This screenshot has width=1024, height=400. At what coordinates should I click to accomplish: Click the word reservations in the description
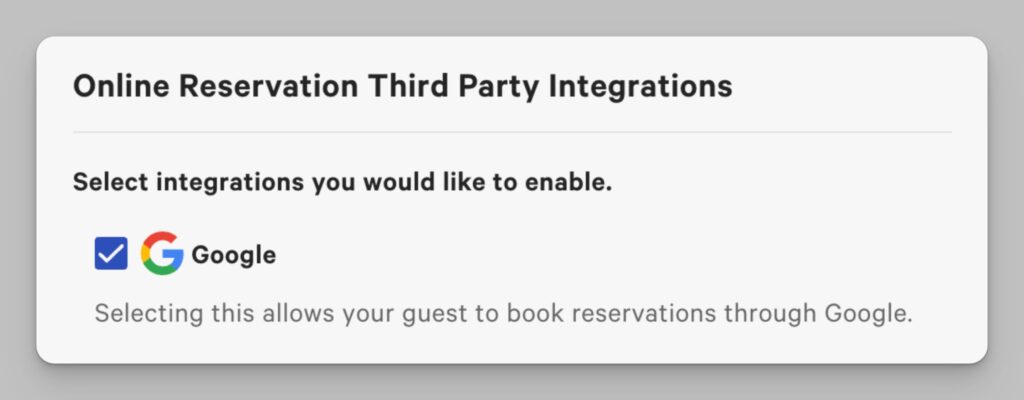pos(643,313)
